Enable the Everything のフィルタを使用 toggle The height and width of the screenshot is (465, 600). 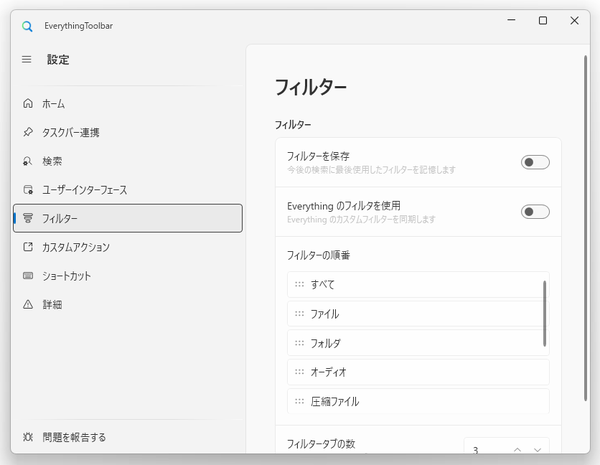coord(535,212)
